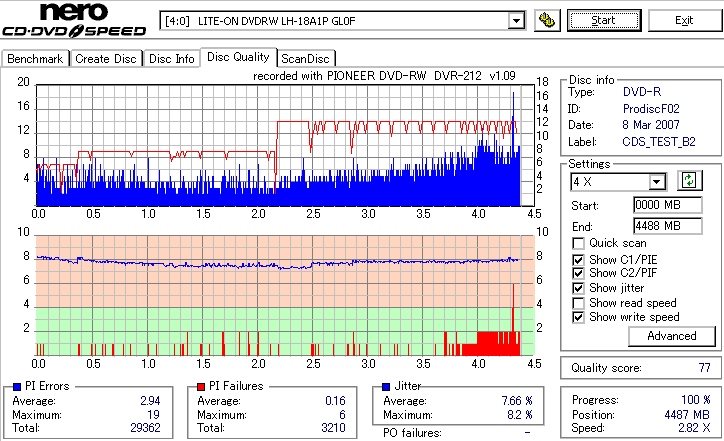This screenshot has height=441, width=724.
Task: Click the drive name LITE-ON DVDRW LH-18A1P
Action: click(x=277, y=21)
